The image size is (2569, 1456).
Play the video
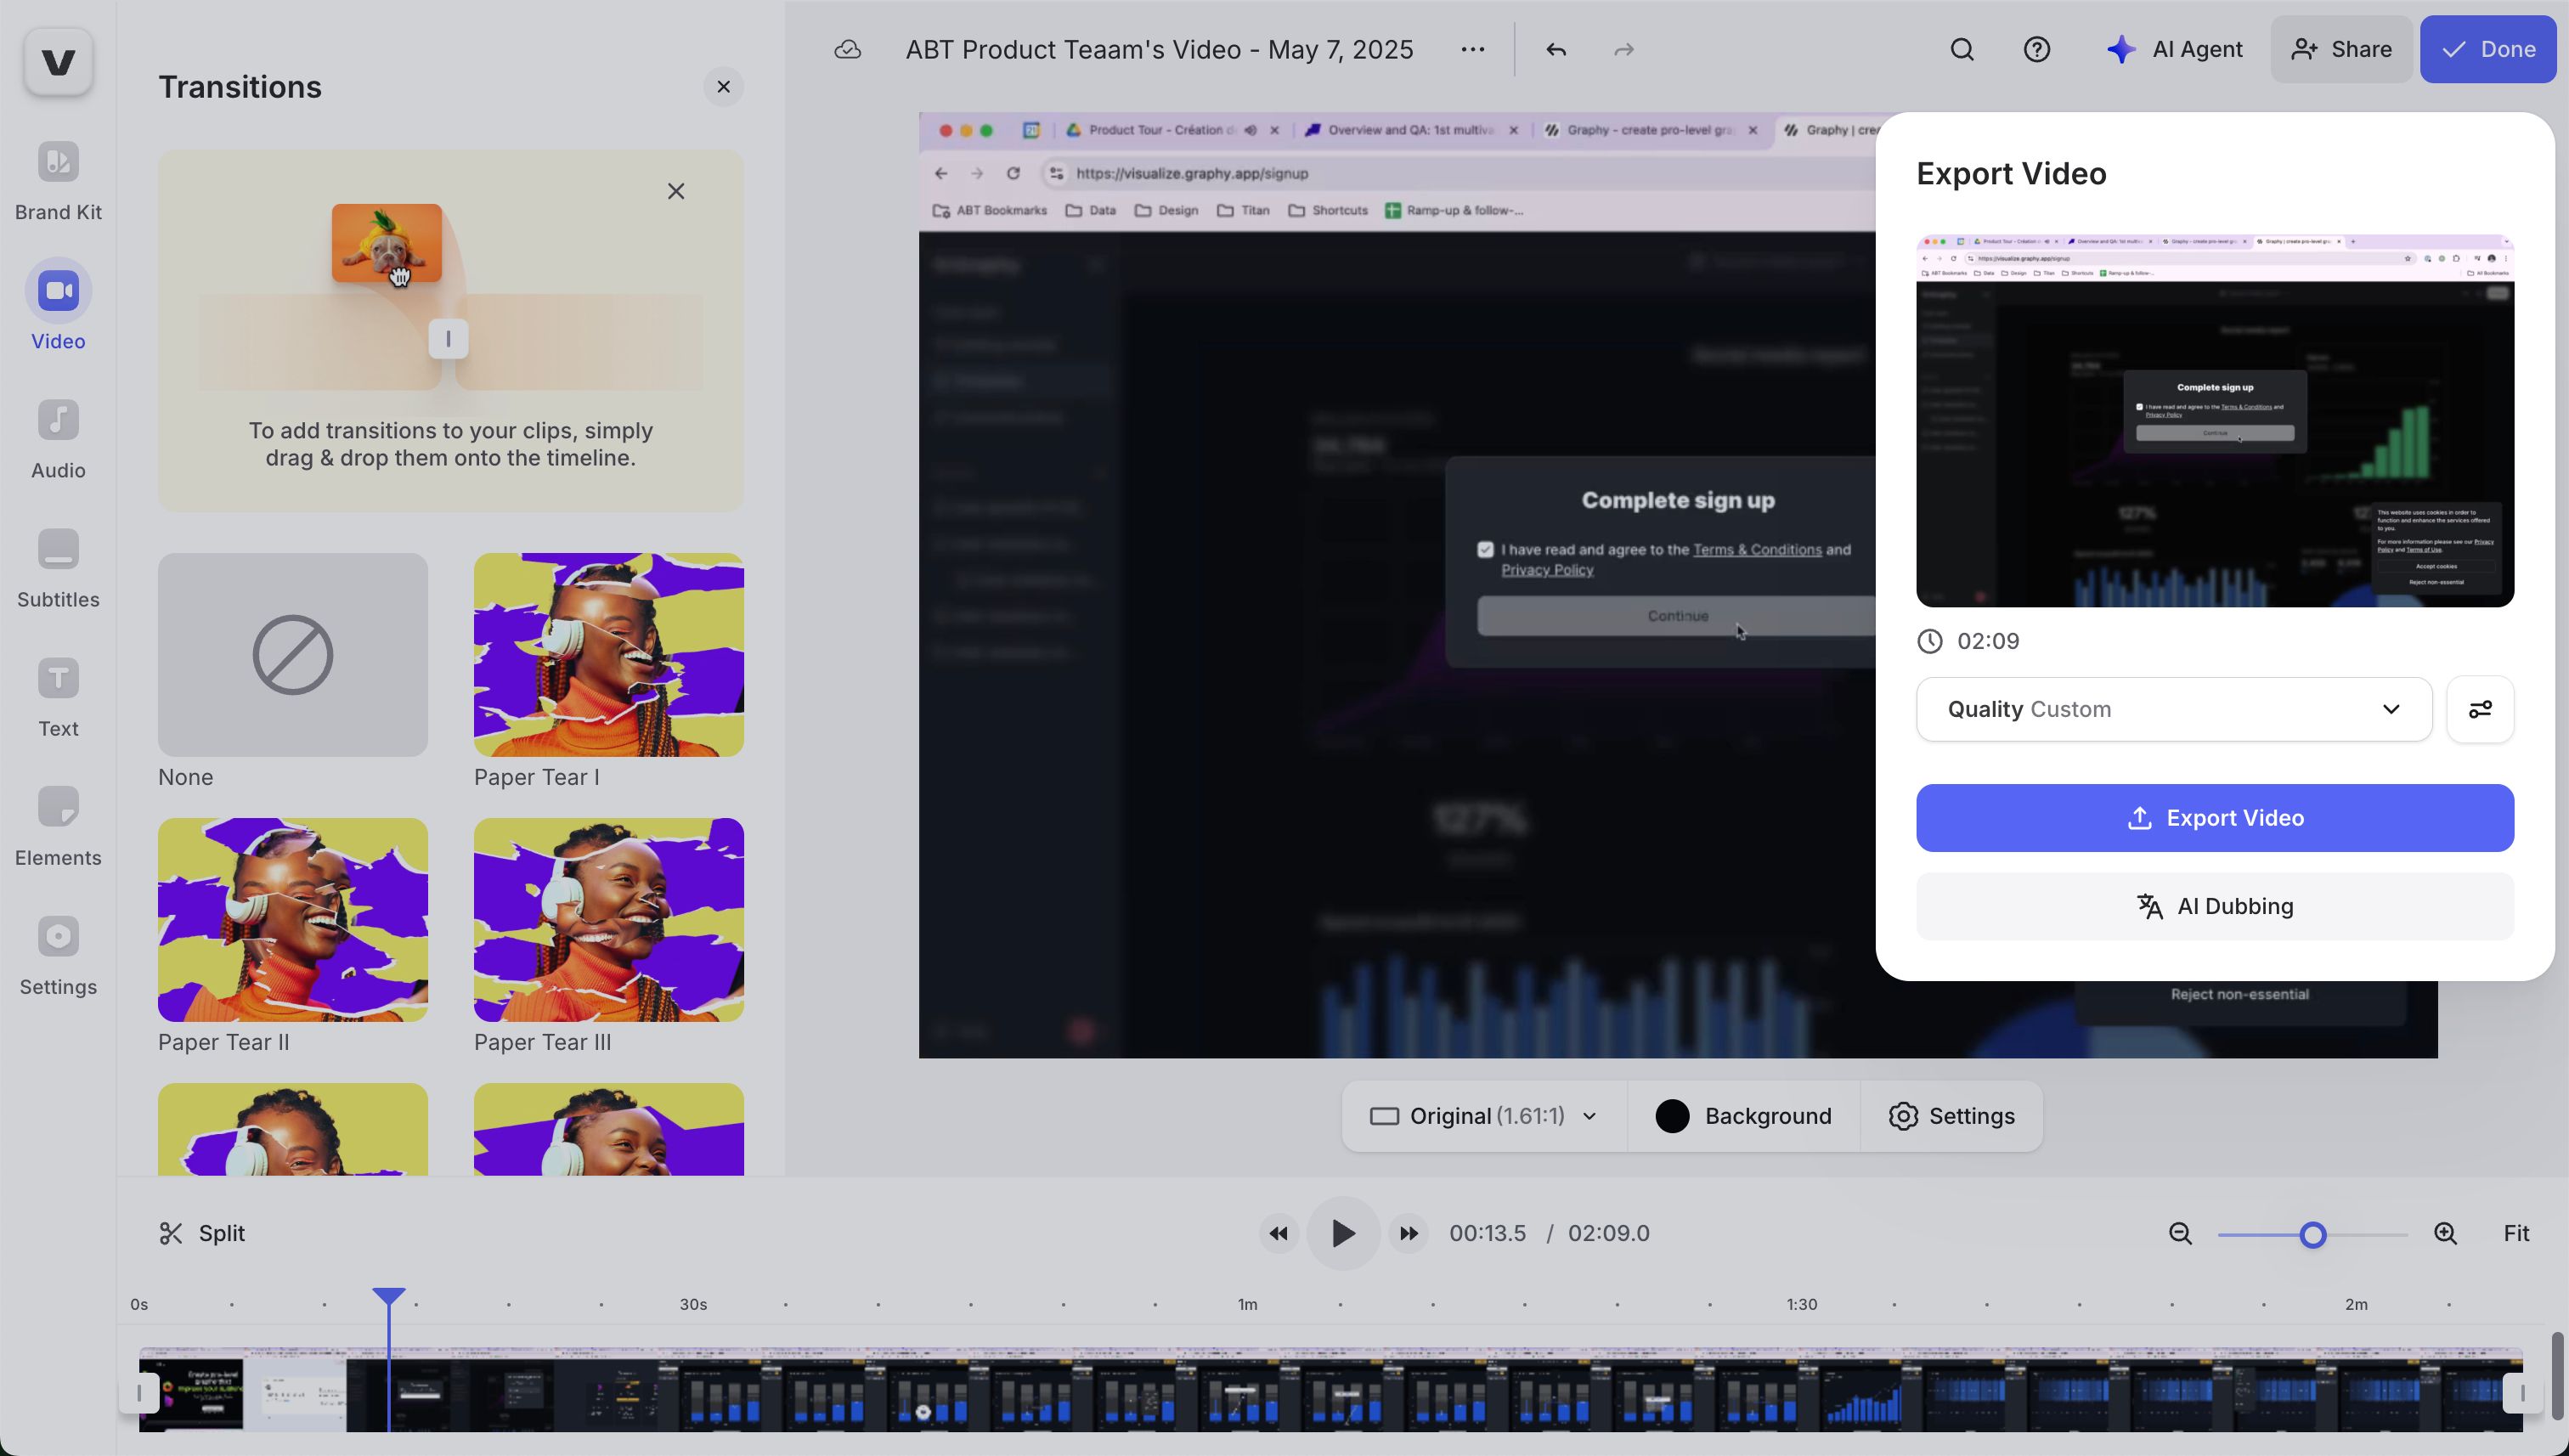[1343, 1234]
